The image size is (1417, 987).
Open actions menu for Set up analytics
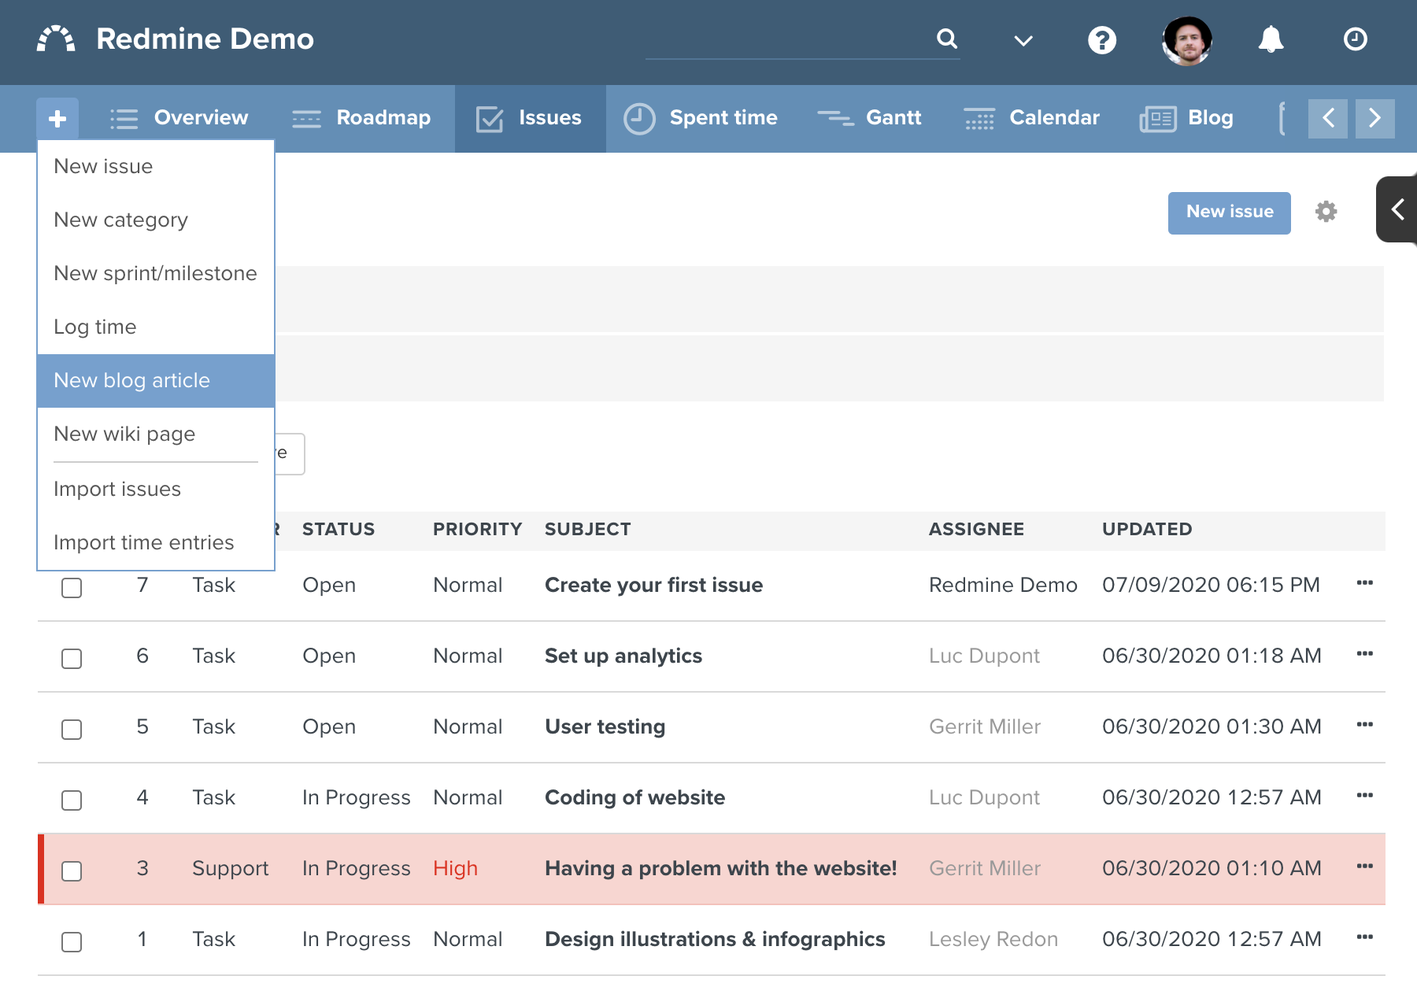tap(1365, 654)
